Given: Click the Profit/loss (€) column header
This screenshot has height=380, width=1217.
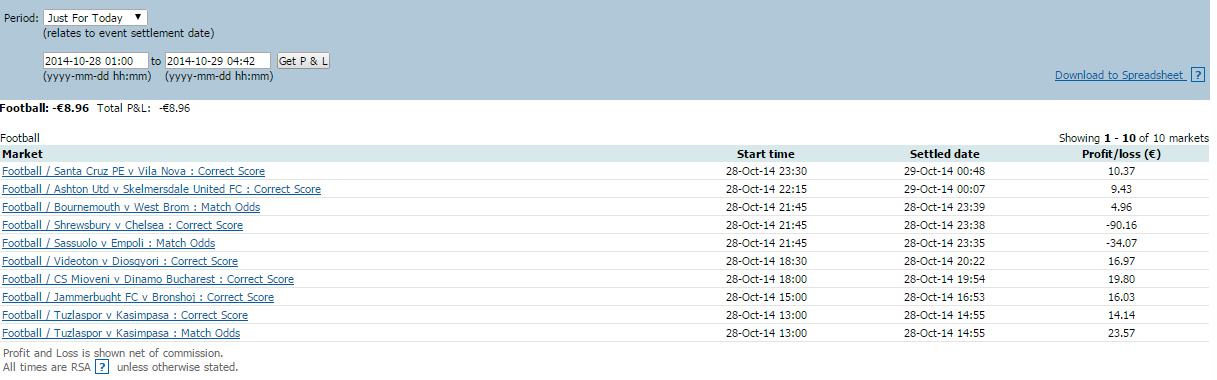Looking at the screenshot, I should [1122, 154].
